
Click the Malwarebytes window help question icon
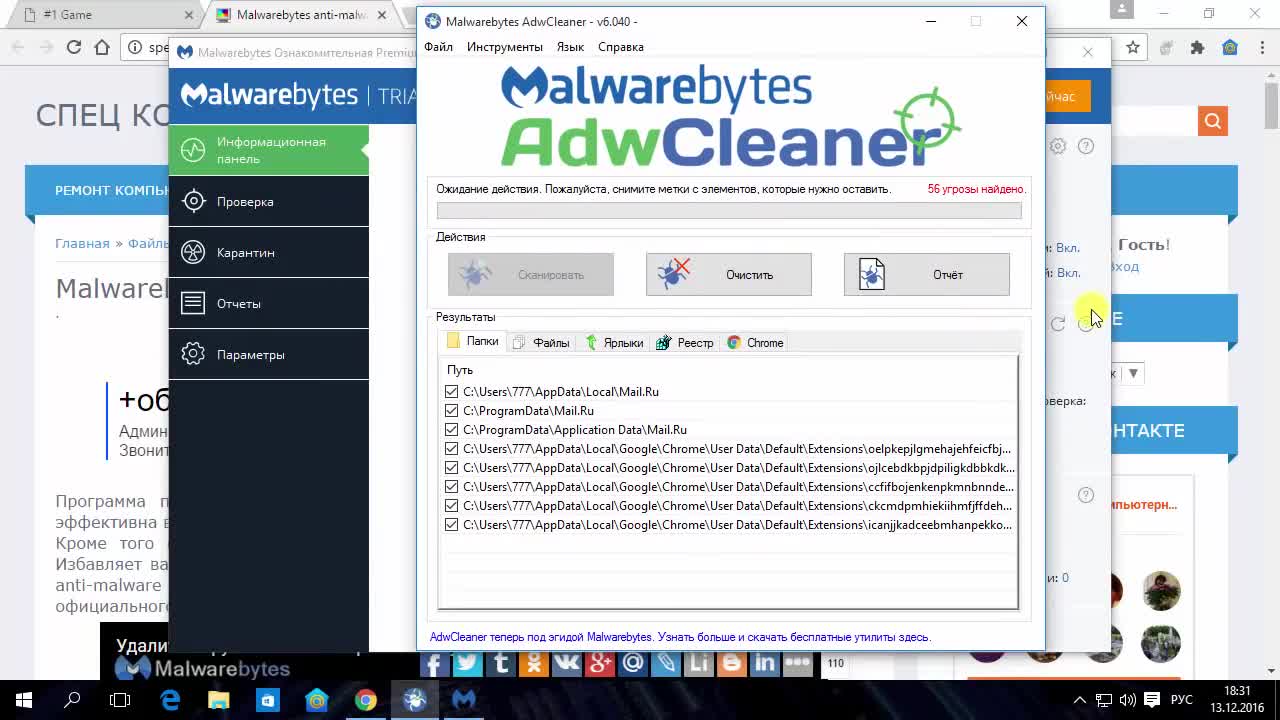pos(1086,146)
